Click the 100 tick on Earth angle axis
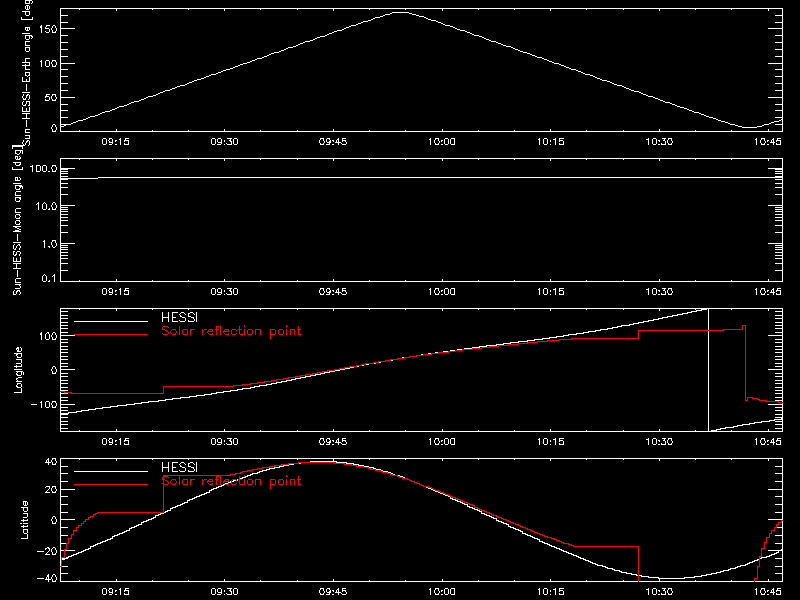Image resolution: width=800 pixels, height=600 pixels. click(x=47, y=64)
